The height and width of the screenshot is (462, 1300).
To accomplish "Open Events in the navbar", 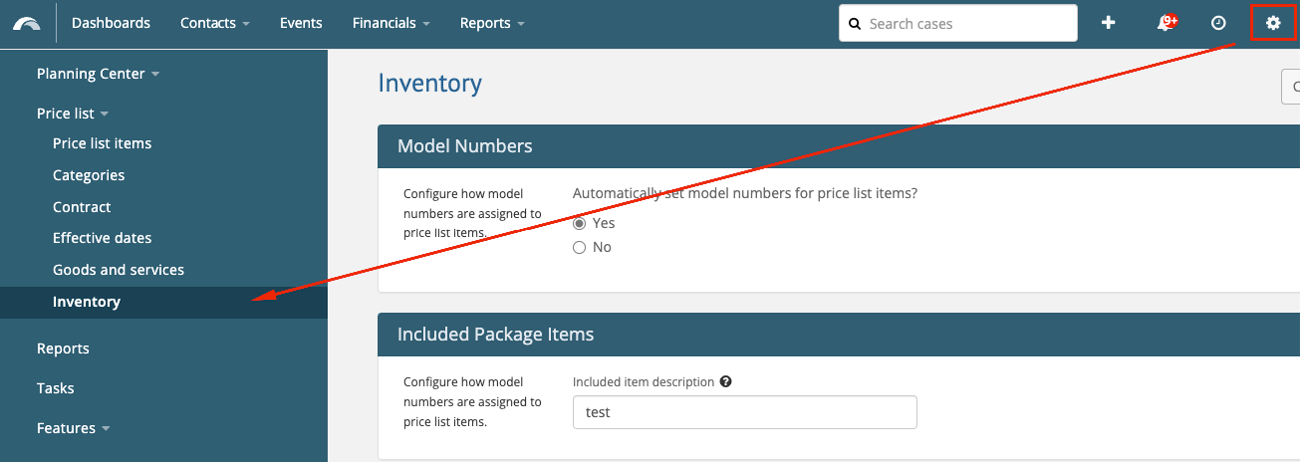I will pyautogui.click(x=301, y=23).
